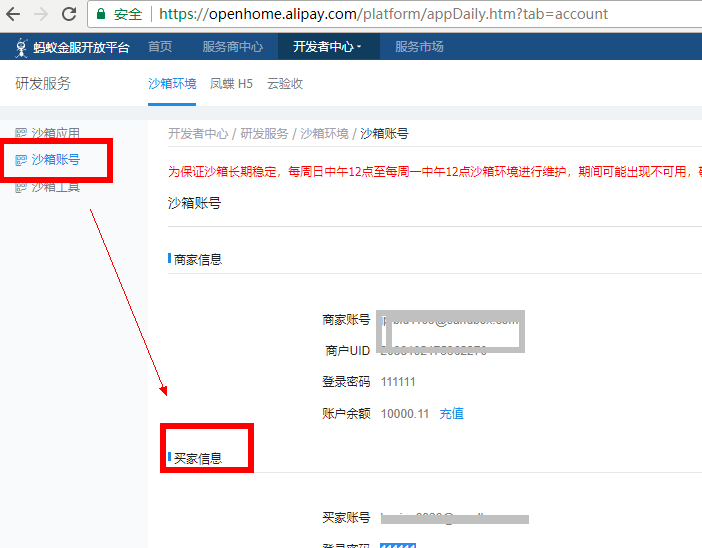Click the balance value 10000.11

[405, 413]
